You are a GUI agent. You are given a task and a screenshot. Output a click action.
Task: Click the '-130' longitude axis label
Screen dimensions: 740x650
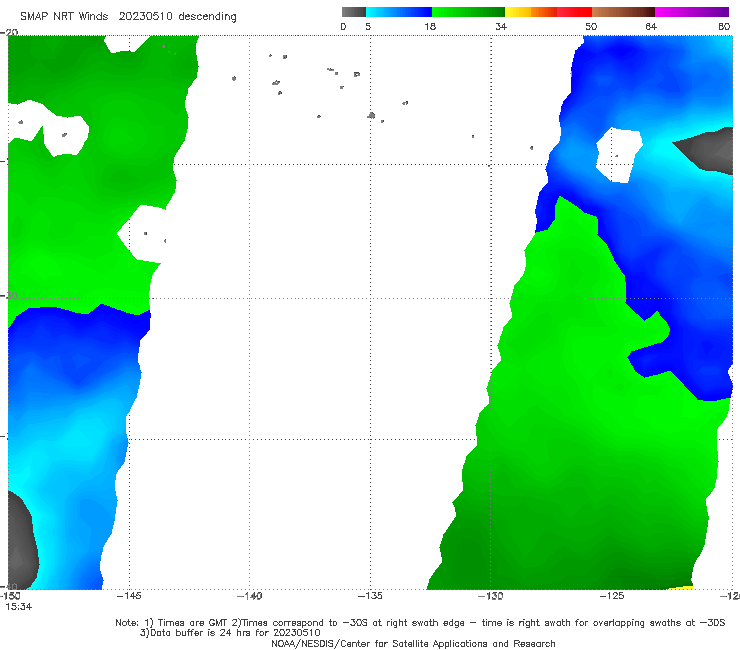coord(491,596)
